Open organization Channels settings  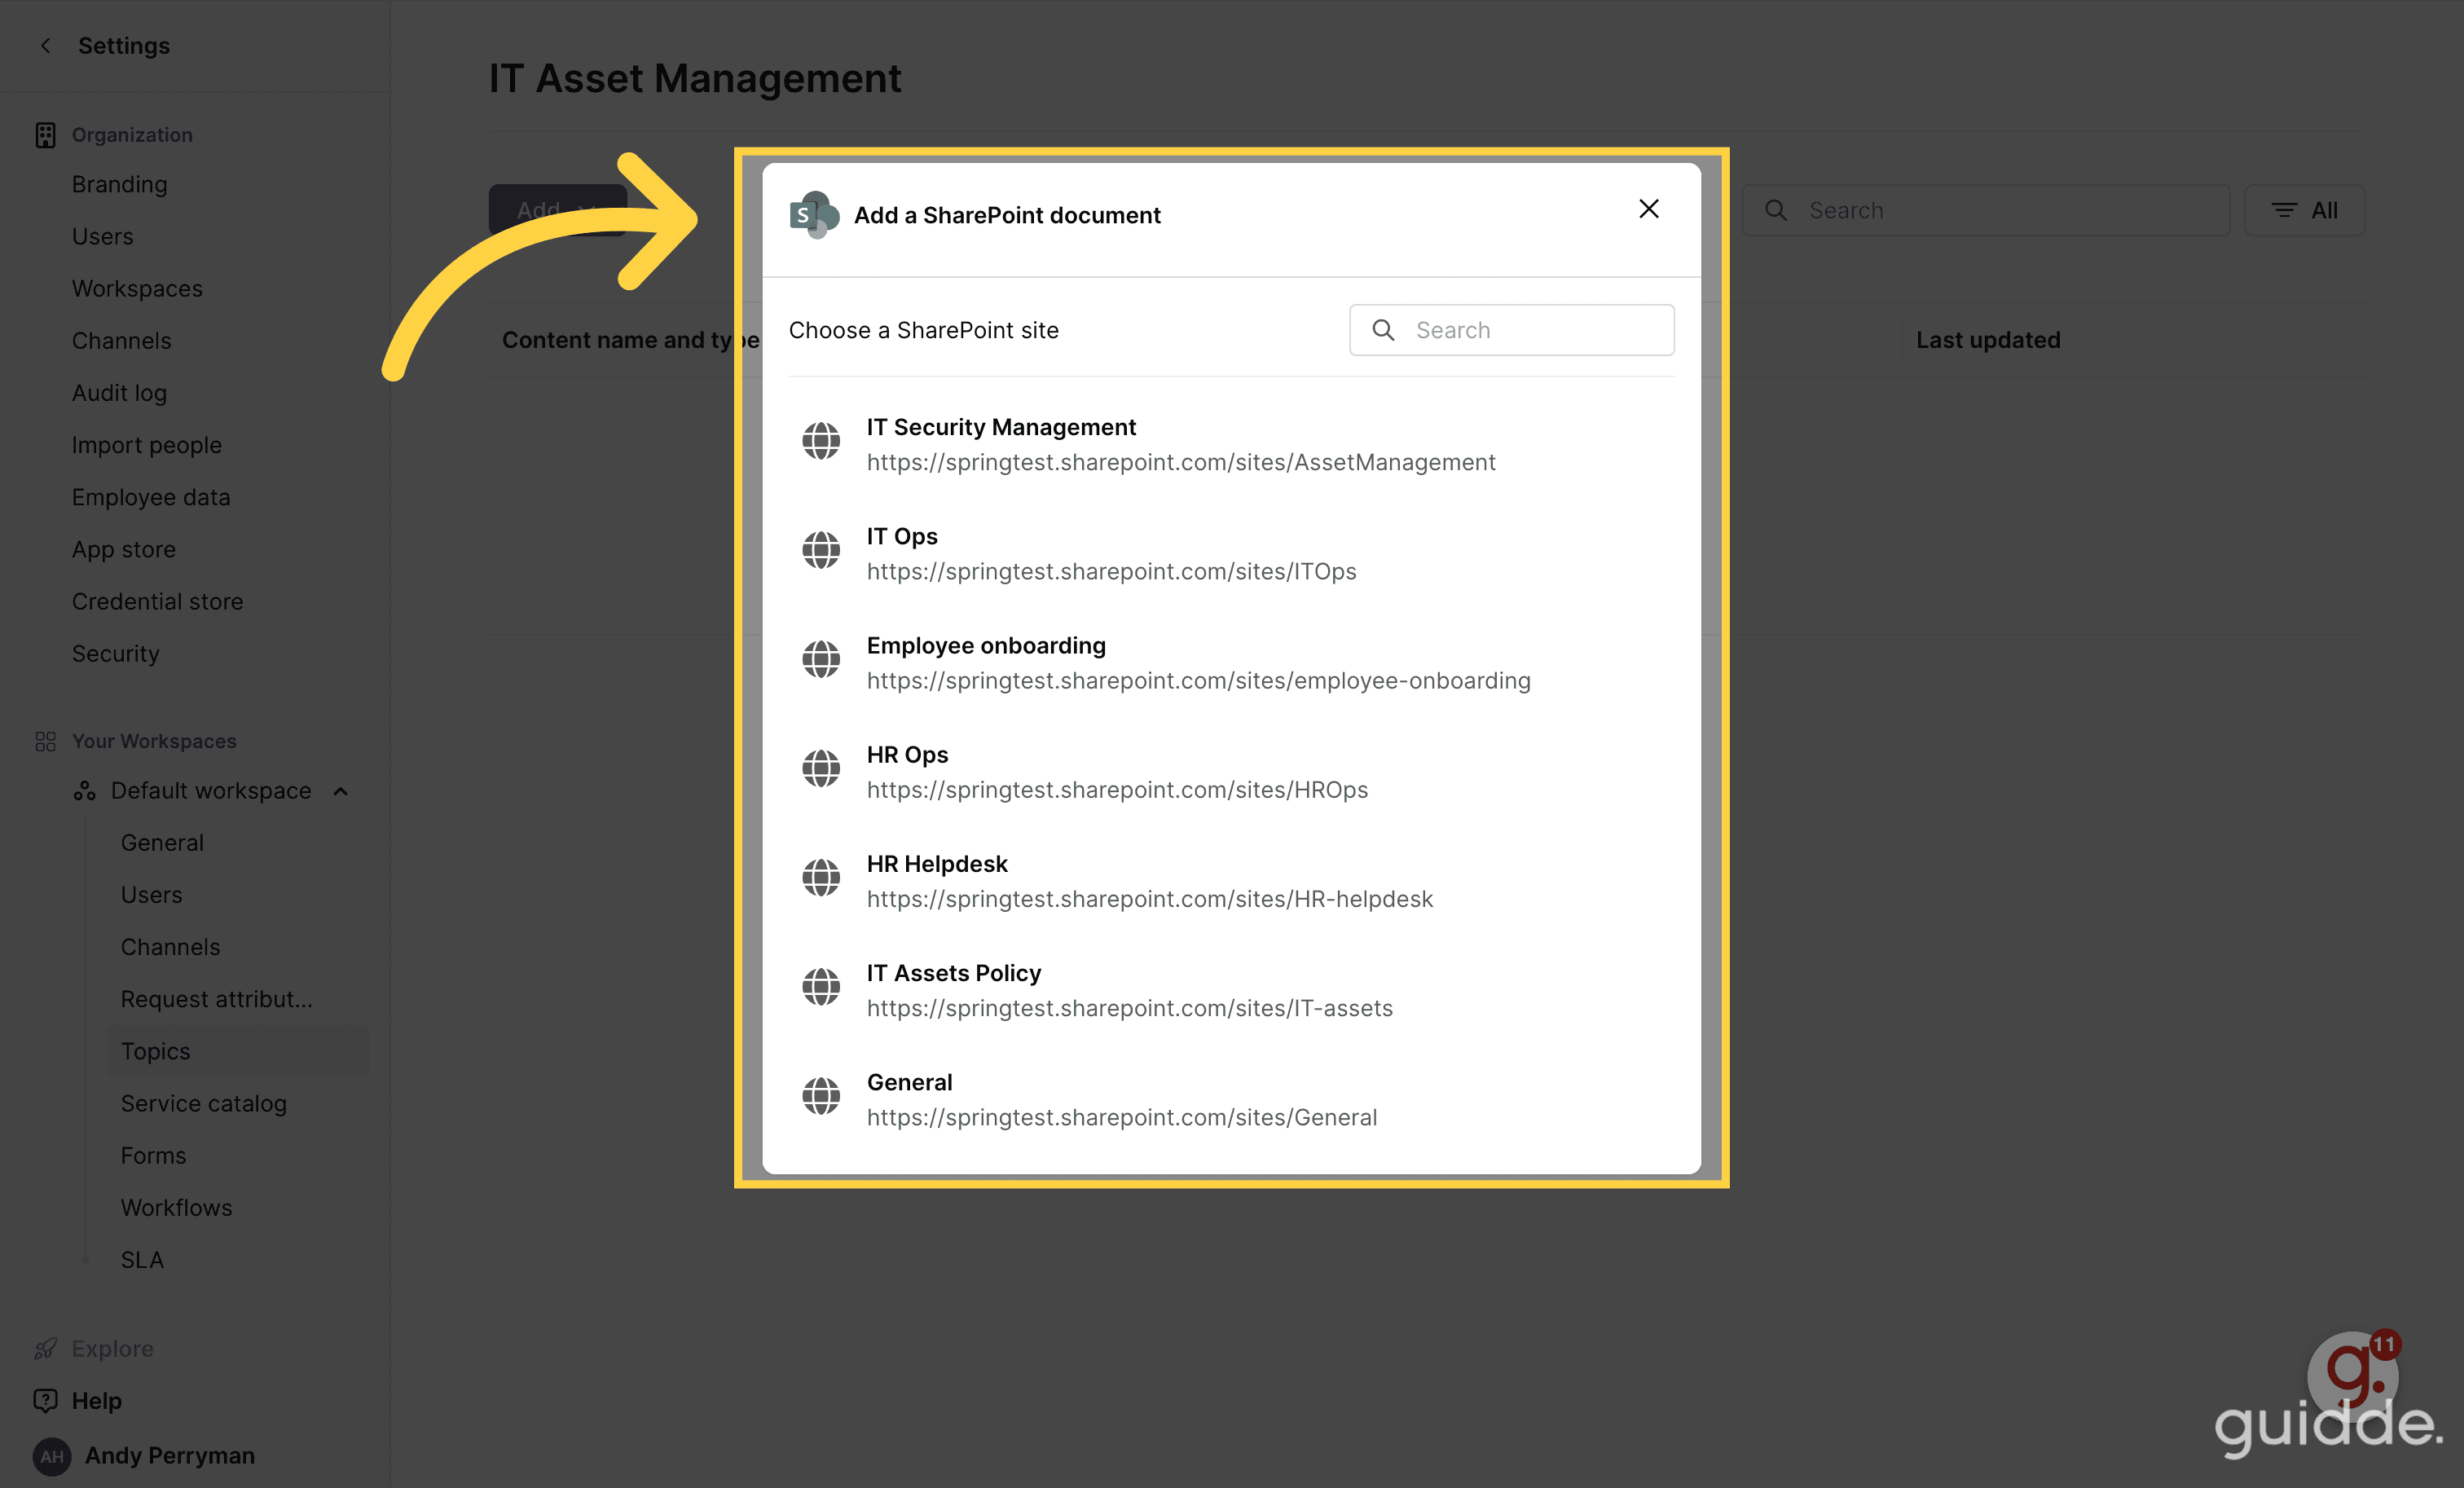tap(122, 340)
